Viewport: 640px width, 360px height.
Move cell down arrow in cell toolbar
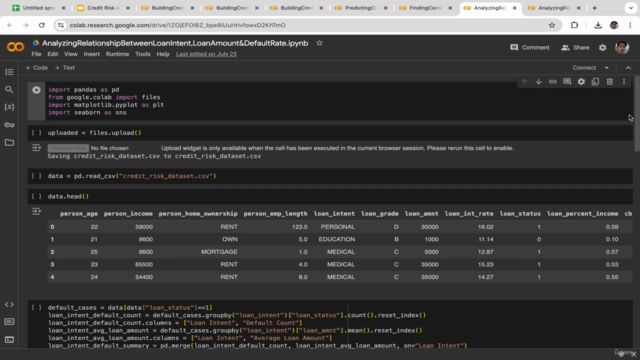539,82
